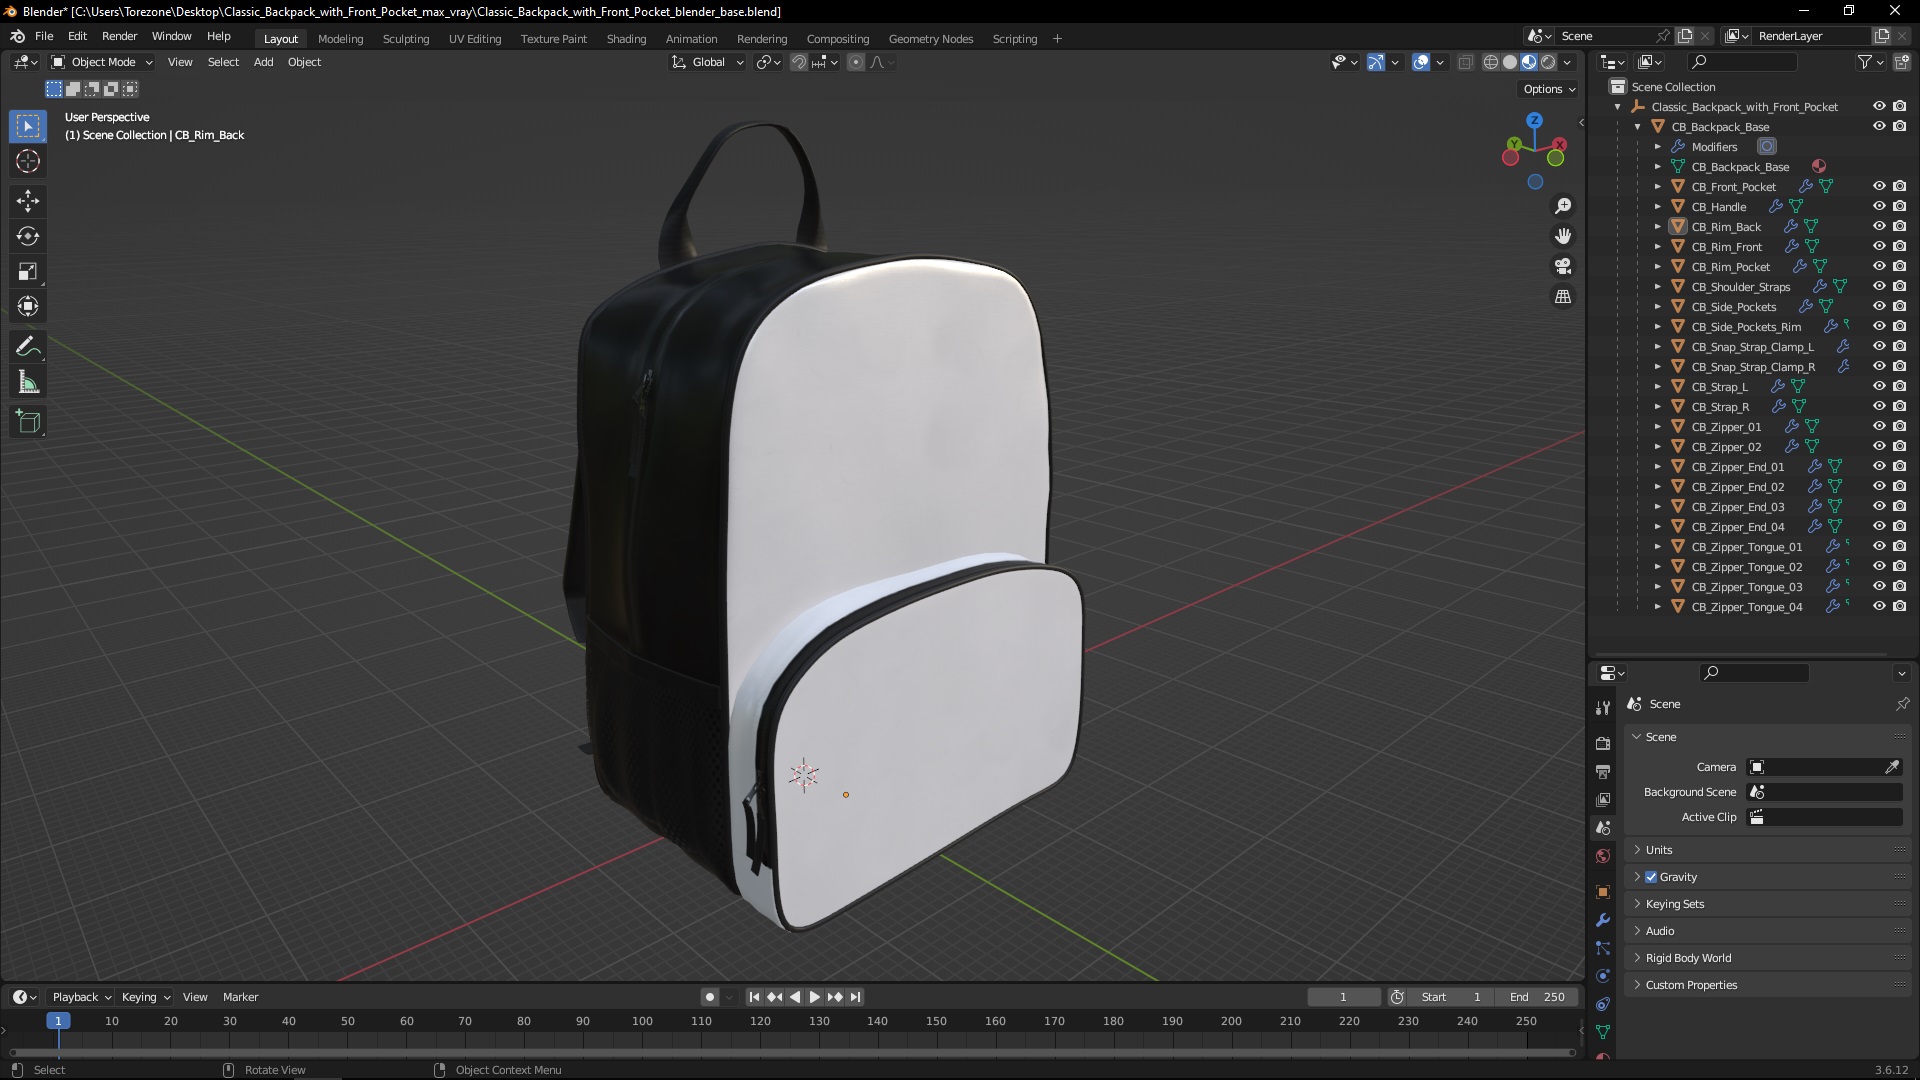The height and width of the screenshot is (1080, 1920).
Task: Switch to the Shading workspace tab
Action: tap(626, 39)
